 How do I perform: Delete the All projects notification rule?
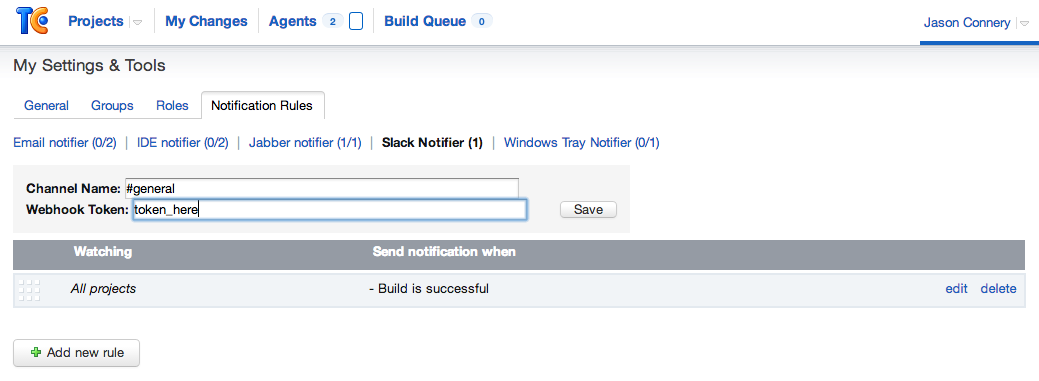pos(999,288)
